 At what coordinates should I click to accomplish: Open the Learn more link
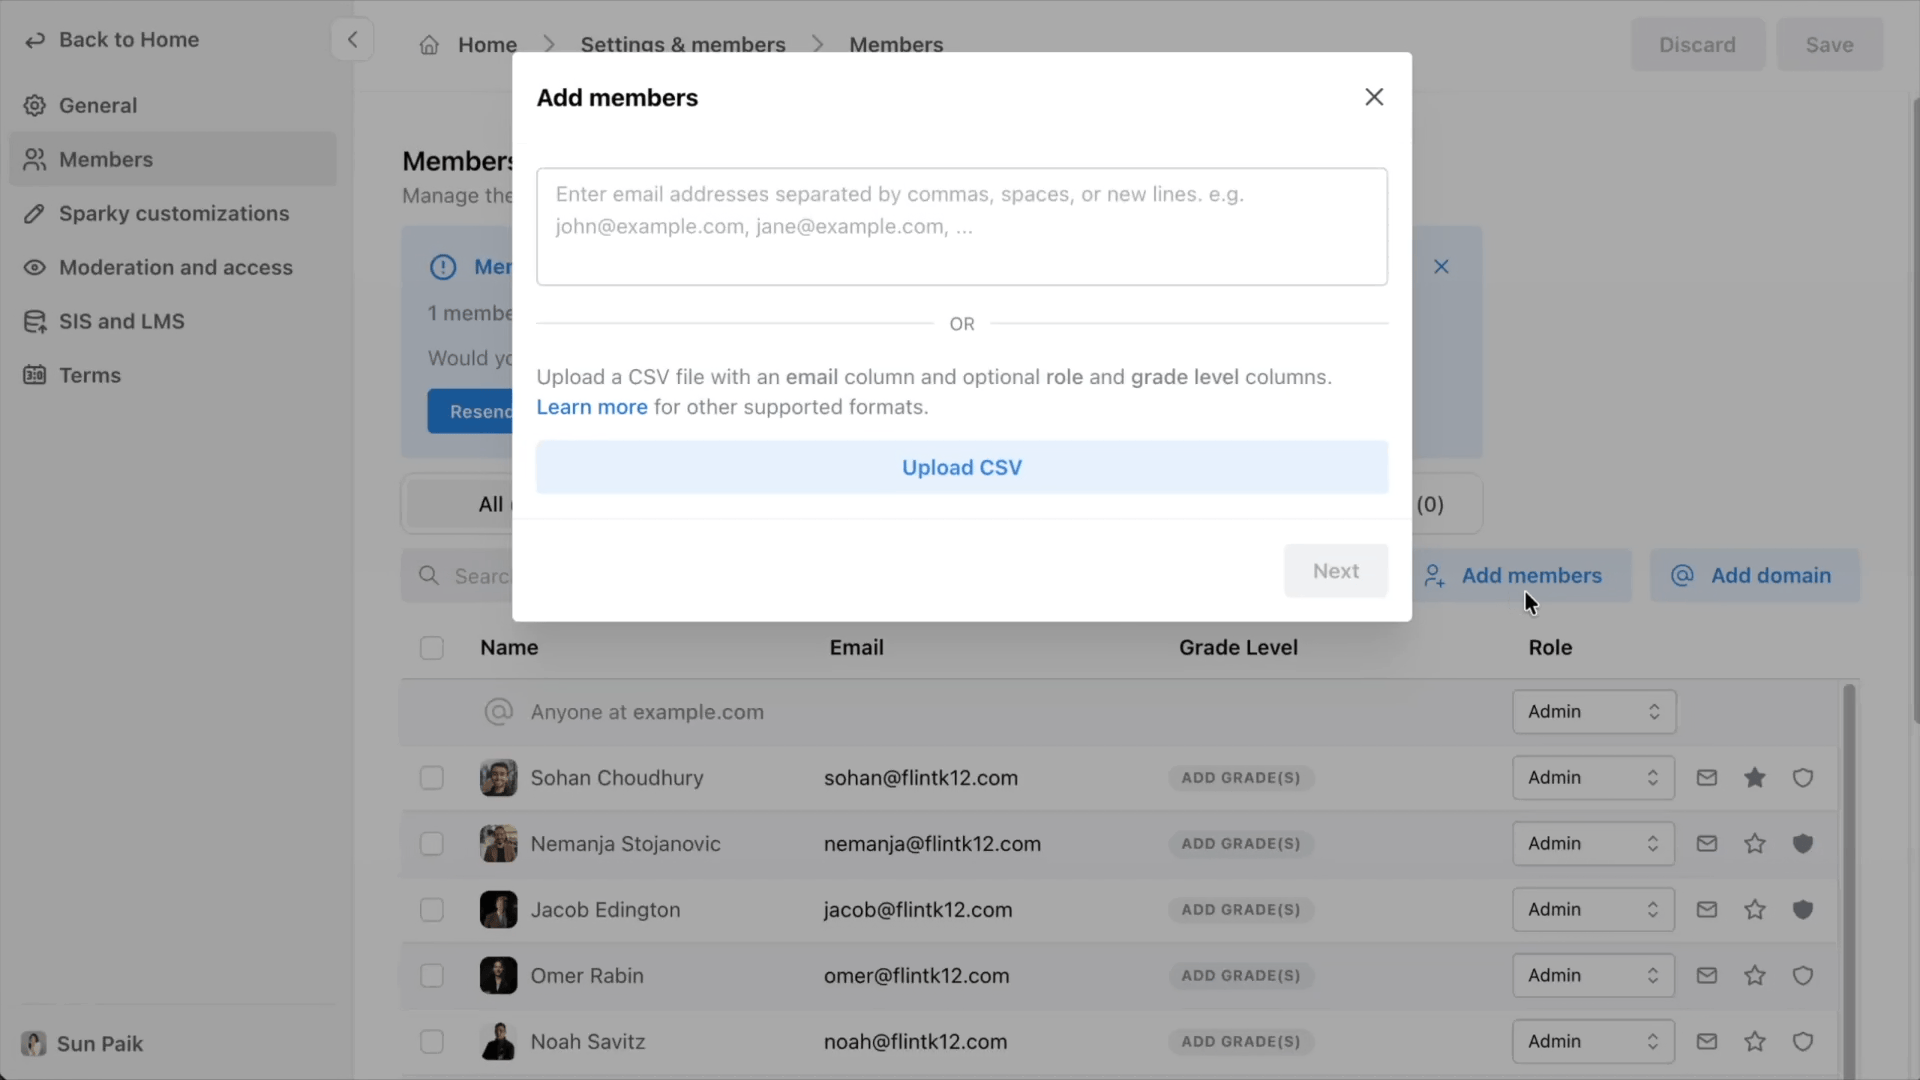(591, 407)
